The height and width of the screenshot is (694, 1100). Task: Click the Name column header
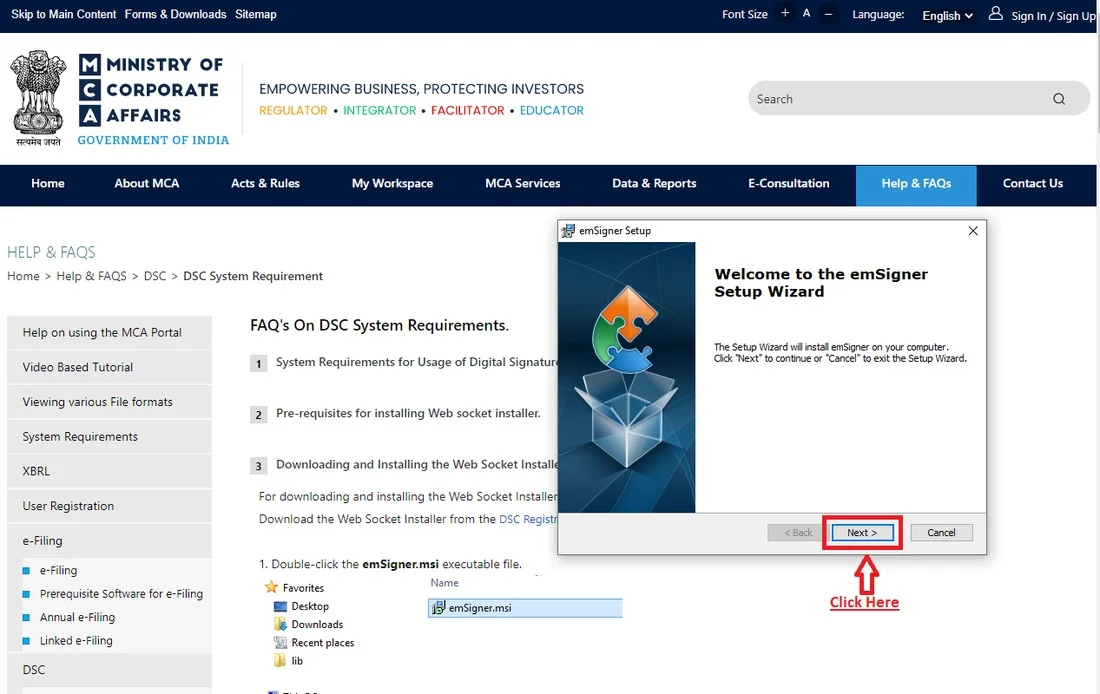pyautogui.click(x=445, y=583)
